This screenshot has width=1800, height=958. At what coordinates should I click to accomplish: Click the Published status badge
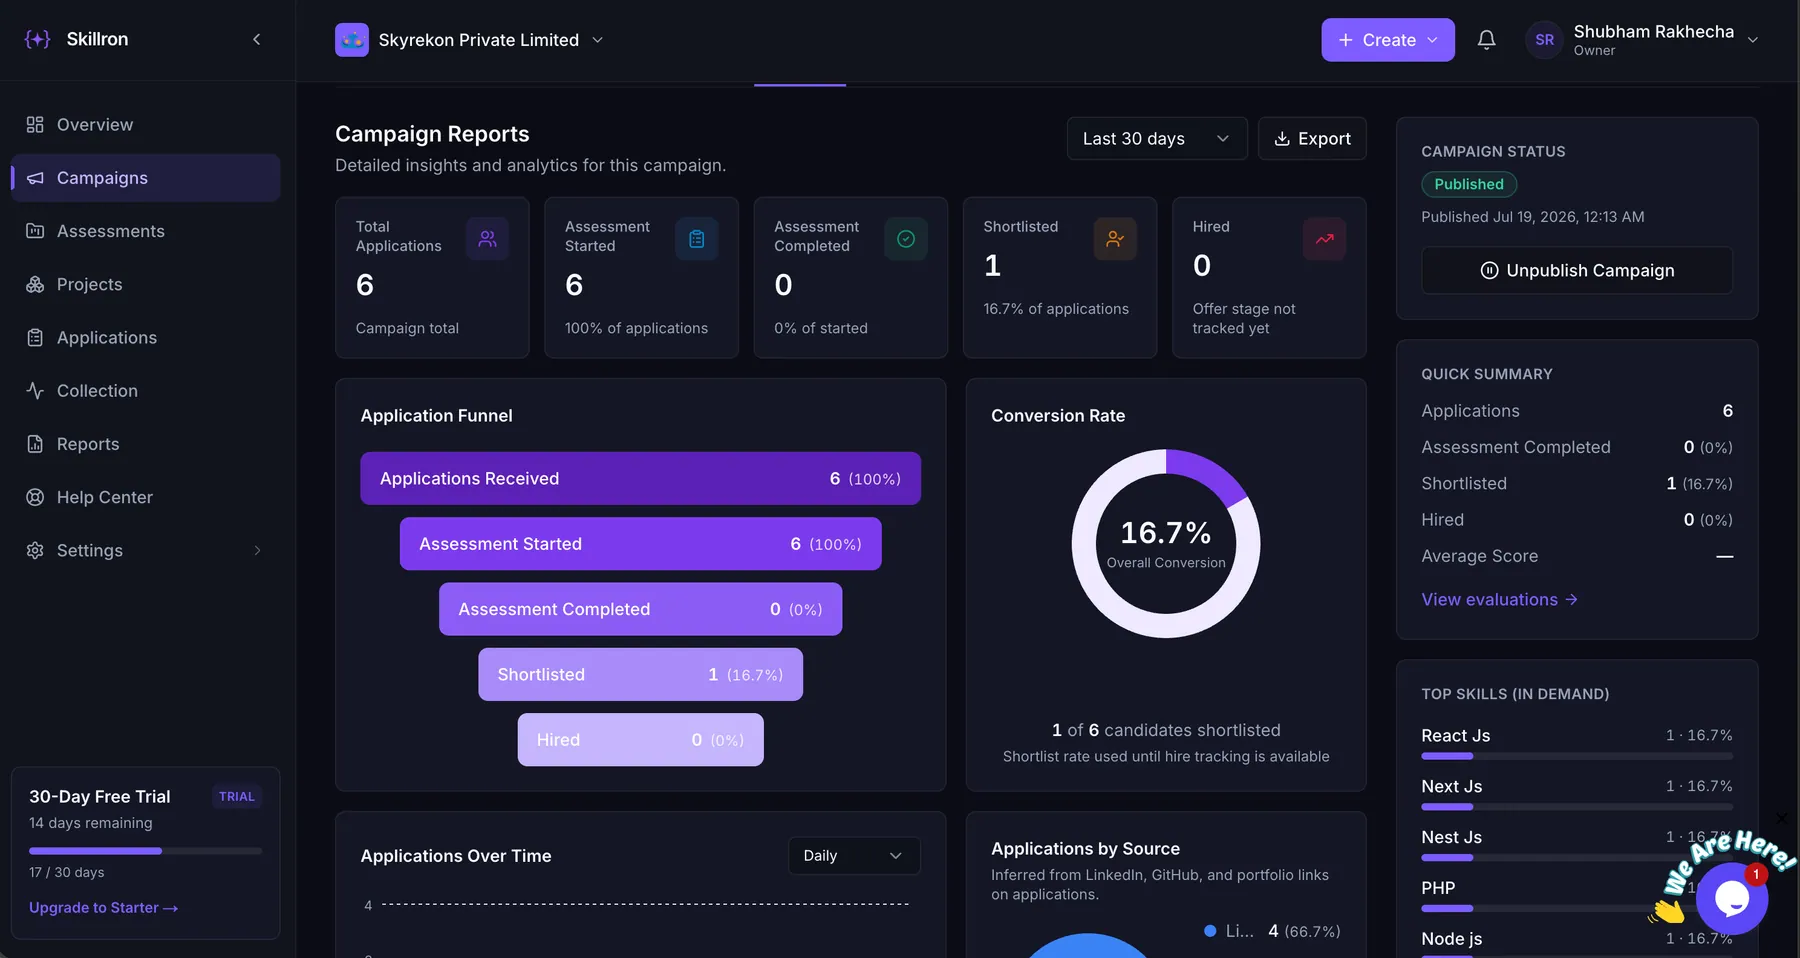[1469, 184]
